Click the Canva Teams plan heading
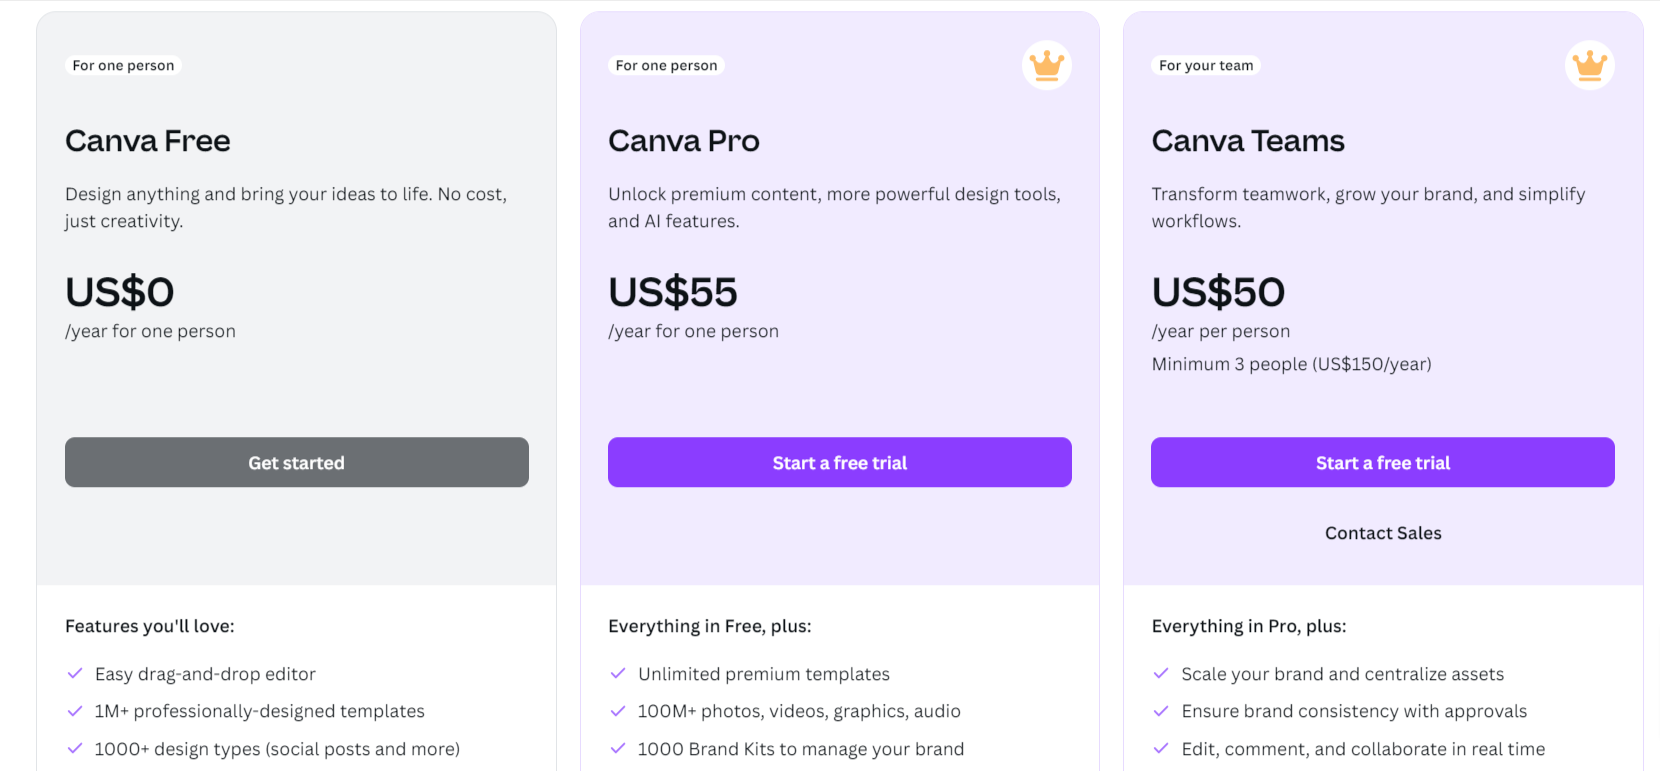The image size is (1660, 771). pyautogui.click(x=1248, y=141)
